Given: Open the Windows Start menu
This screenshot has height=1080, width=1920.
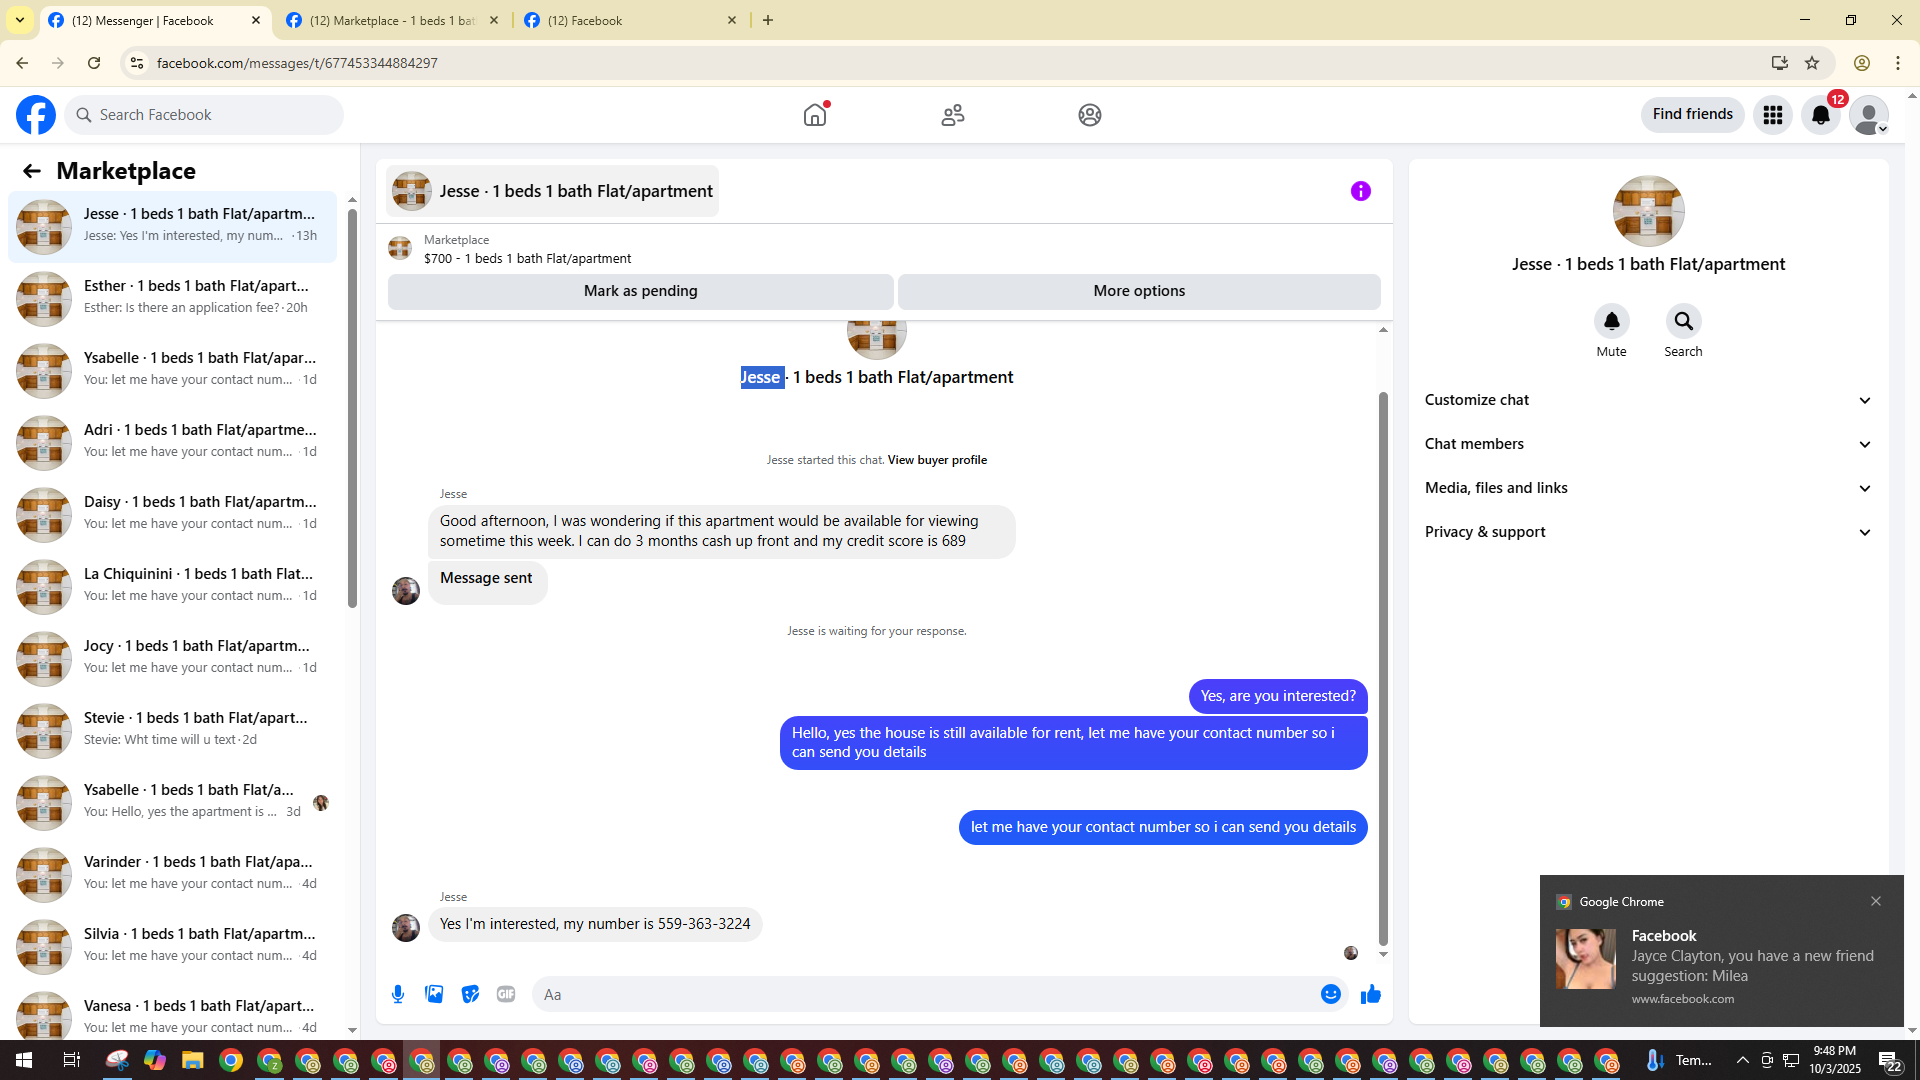Looking at the screenshot, I should click(24, 1060).
